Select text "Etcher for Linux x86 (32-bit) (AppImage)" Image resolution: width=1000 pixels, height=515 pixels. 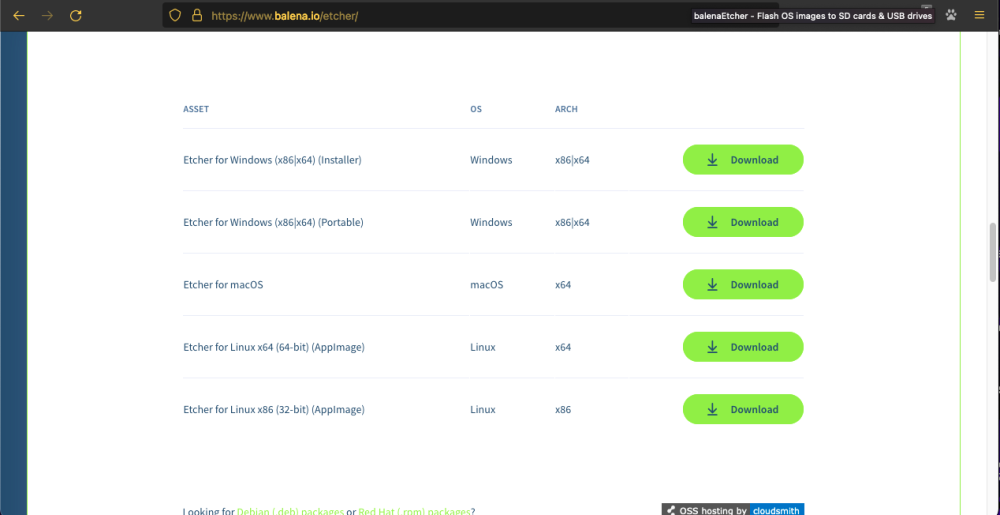[x=274, y=410]
